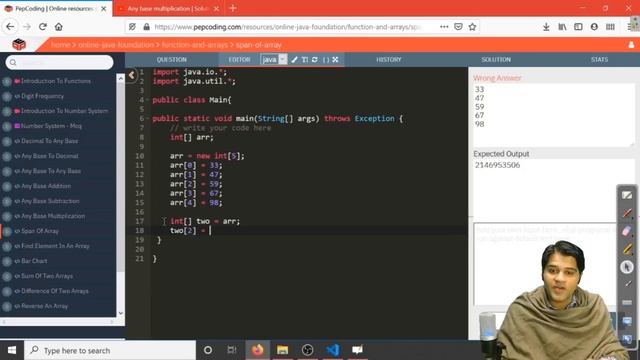Screen dimensions: 640x360
Task: Open the user profile icon in orange bar
Action: (631, 44)
